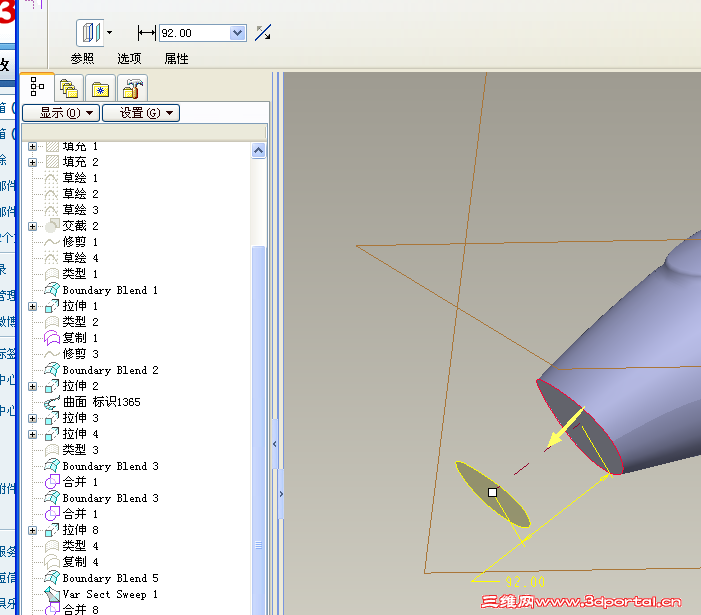Click the first 合并 1 merge icon
Image resolution: width=701 pixels, height=615 pixels.
coord(52,482)
